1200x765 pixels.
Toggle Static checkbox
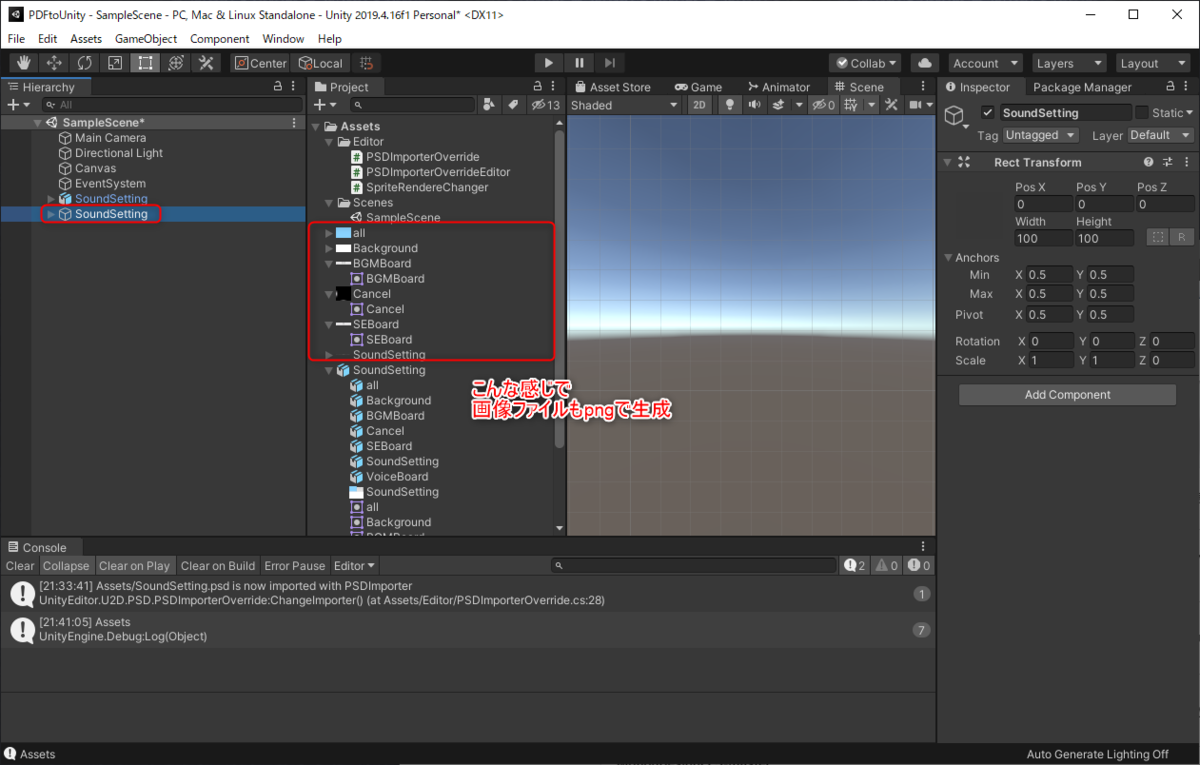click(1142, 113)
